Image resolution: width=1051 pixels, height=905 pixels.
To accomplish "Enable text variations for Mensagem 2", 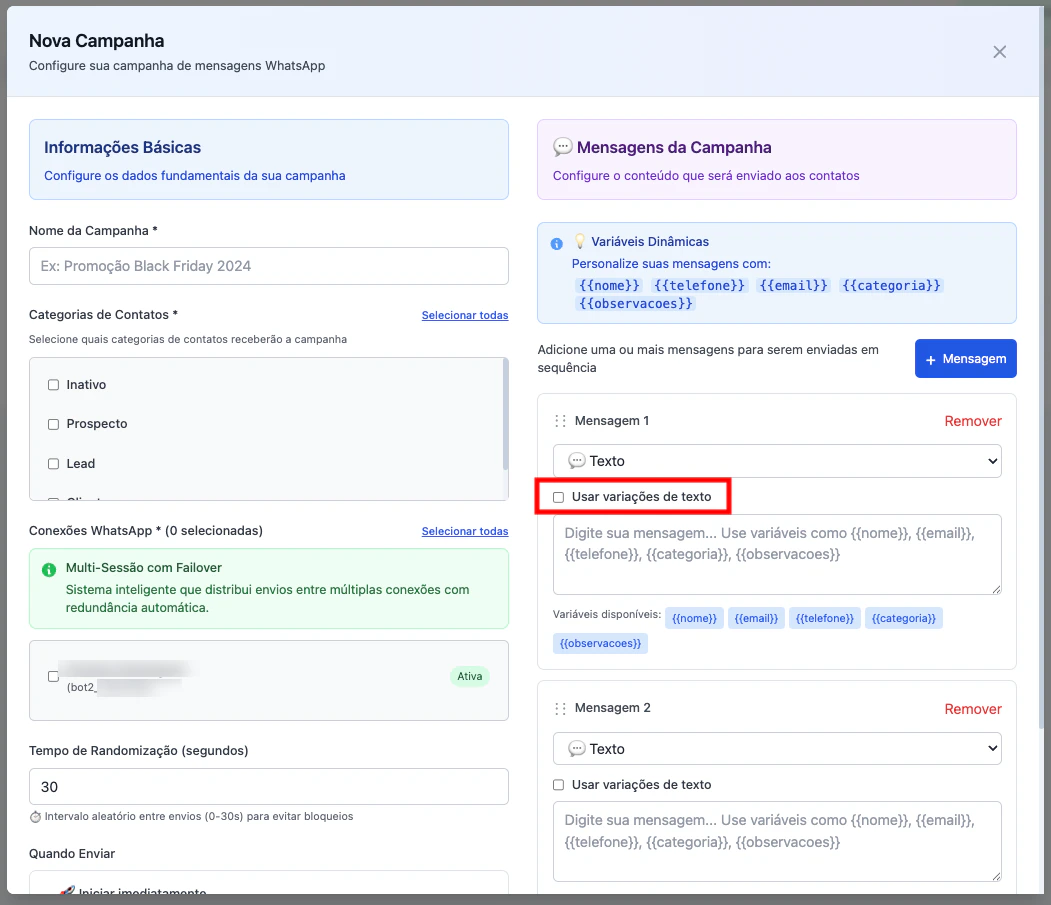I will (558, 785).
